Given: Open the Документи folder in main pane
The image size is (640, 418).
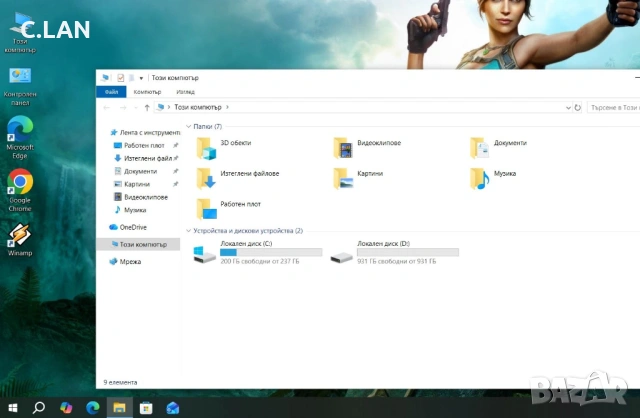Looking at the screenshot, I should [498, 147].
